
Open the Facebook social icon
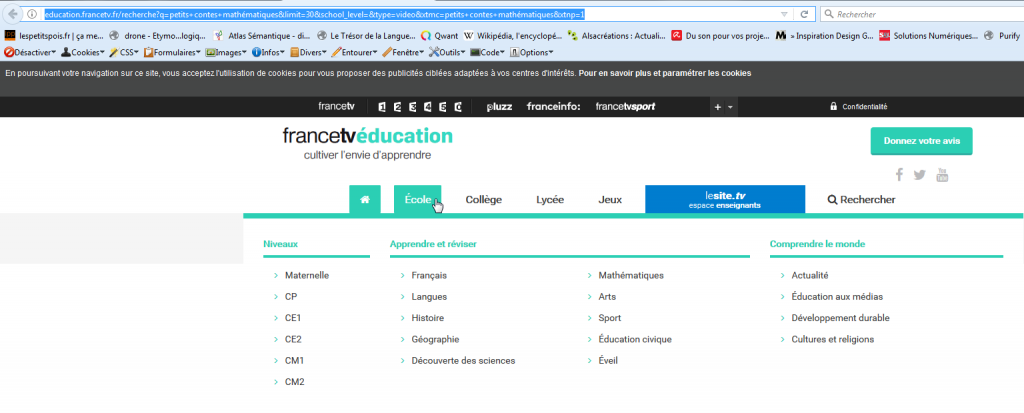(900, 175)
